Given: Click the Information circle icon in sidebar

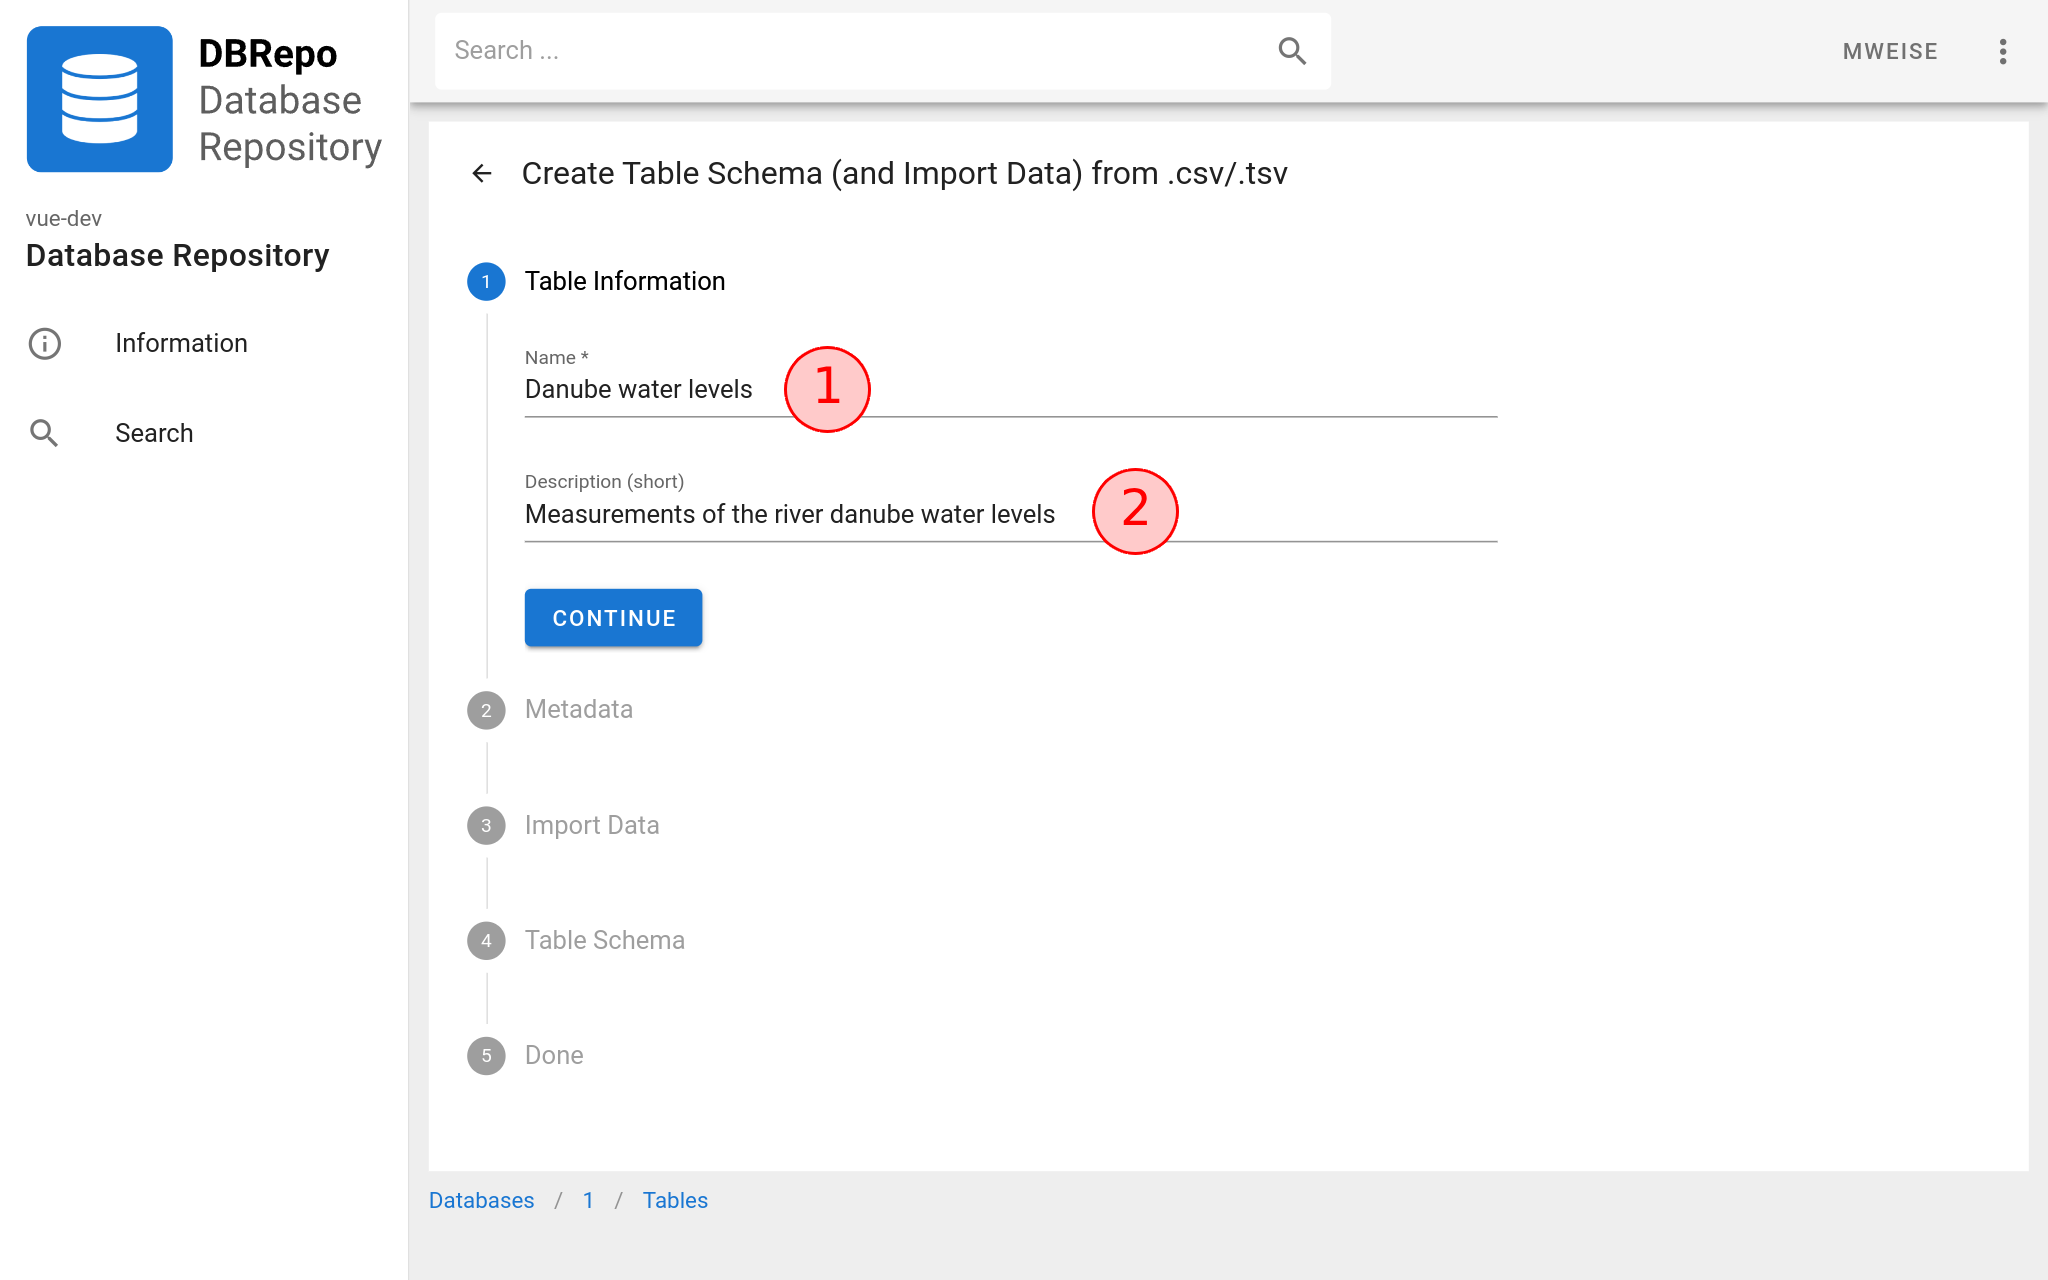Looking at the screenshot, I should (45, 343).
